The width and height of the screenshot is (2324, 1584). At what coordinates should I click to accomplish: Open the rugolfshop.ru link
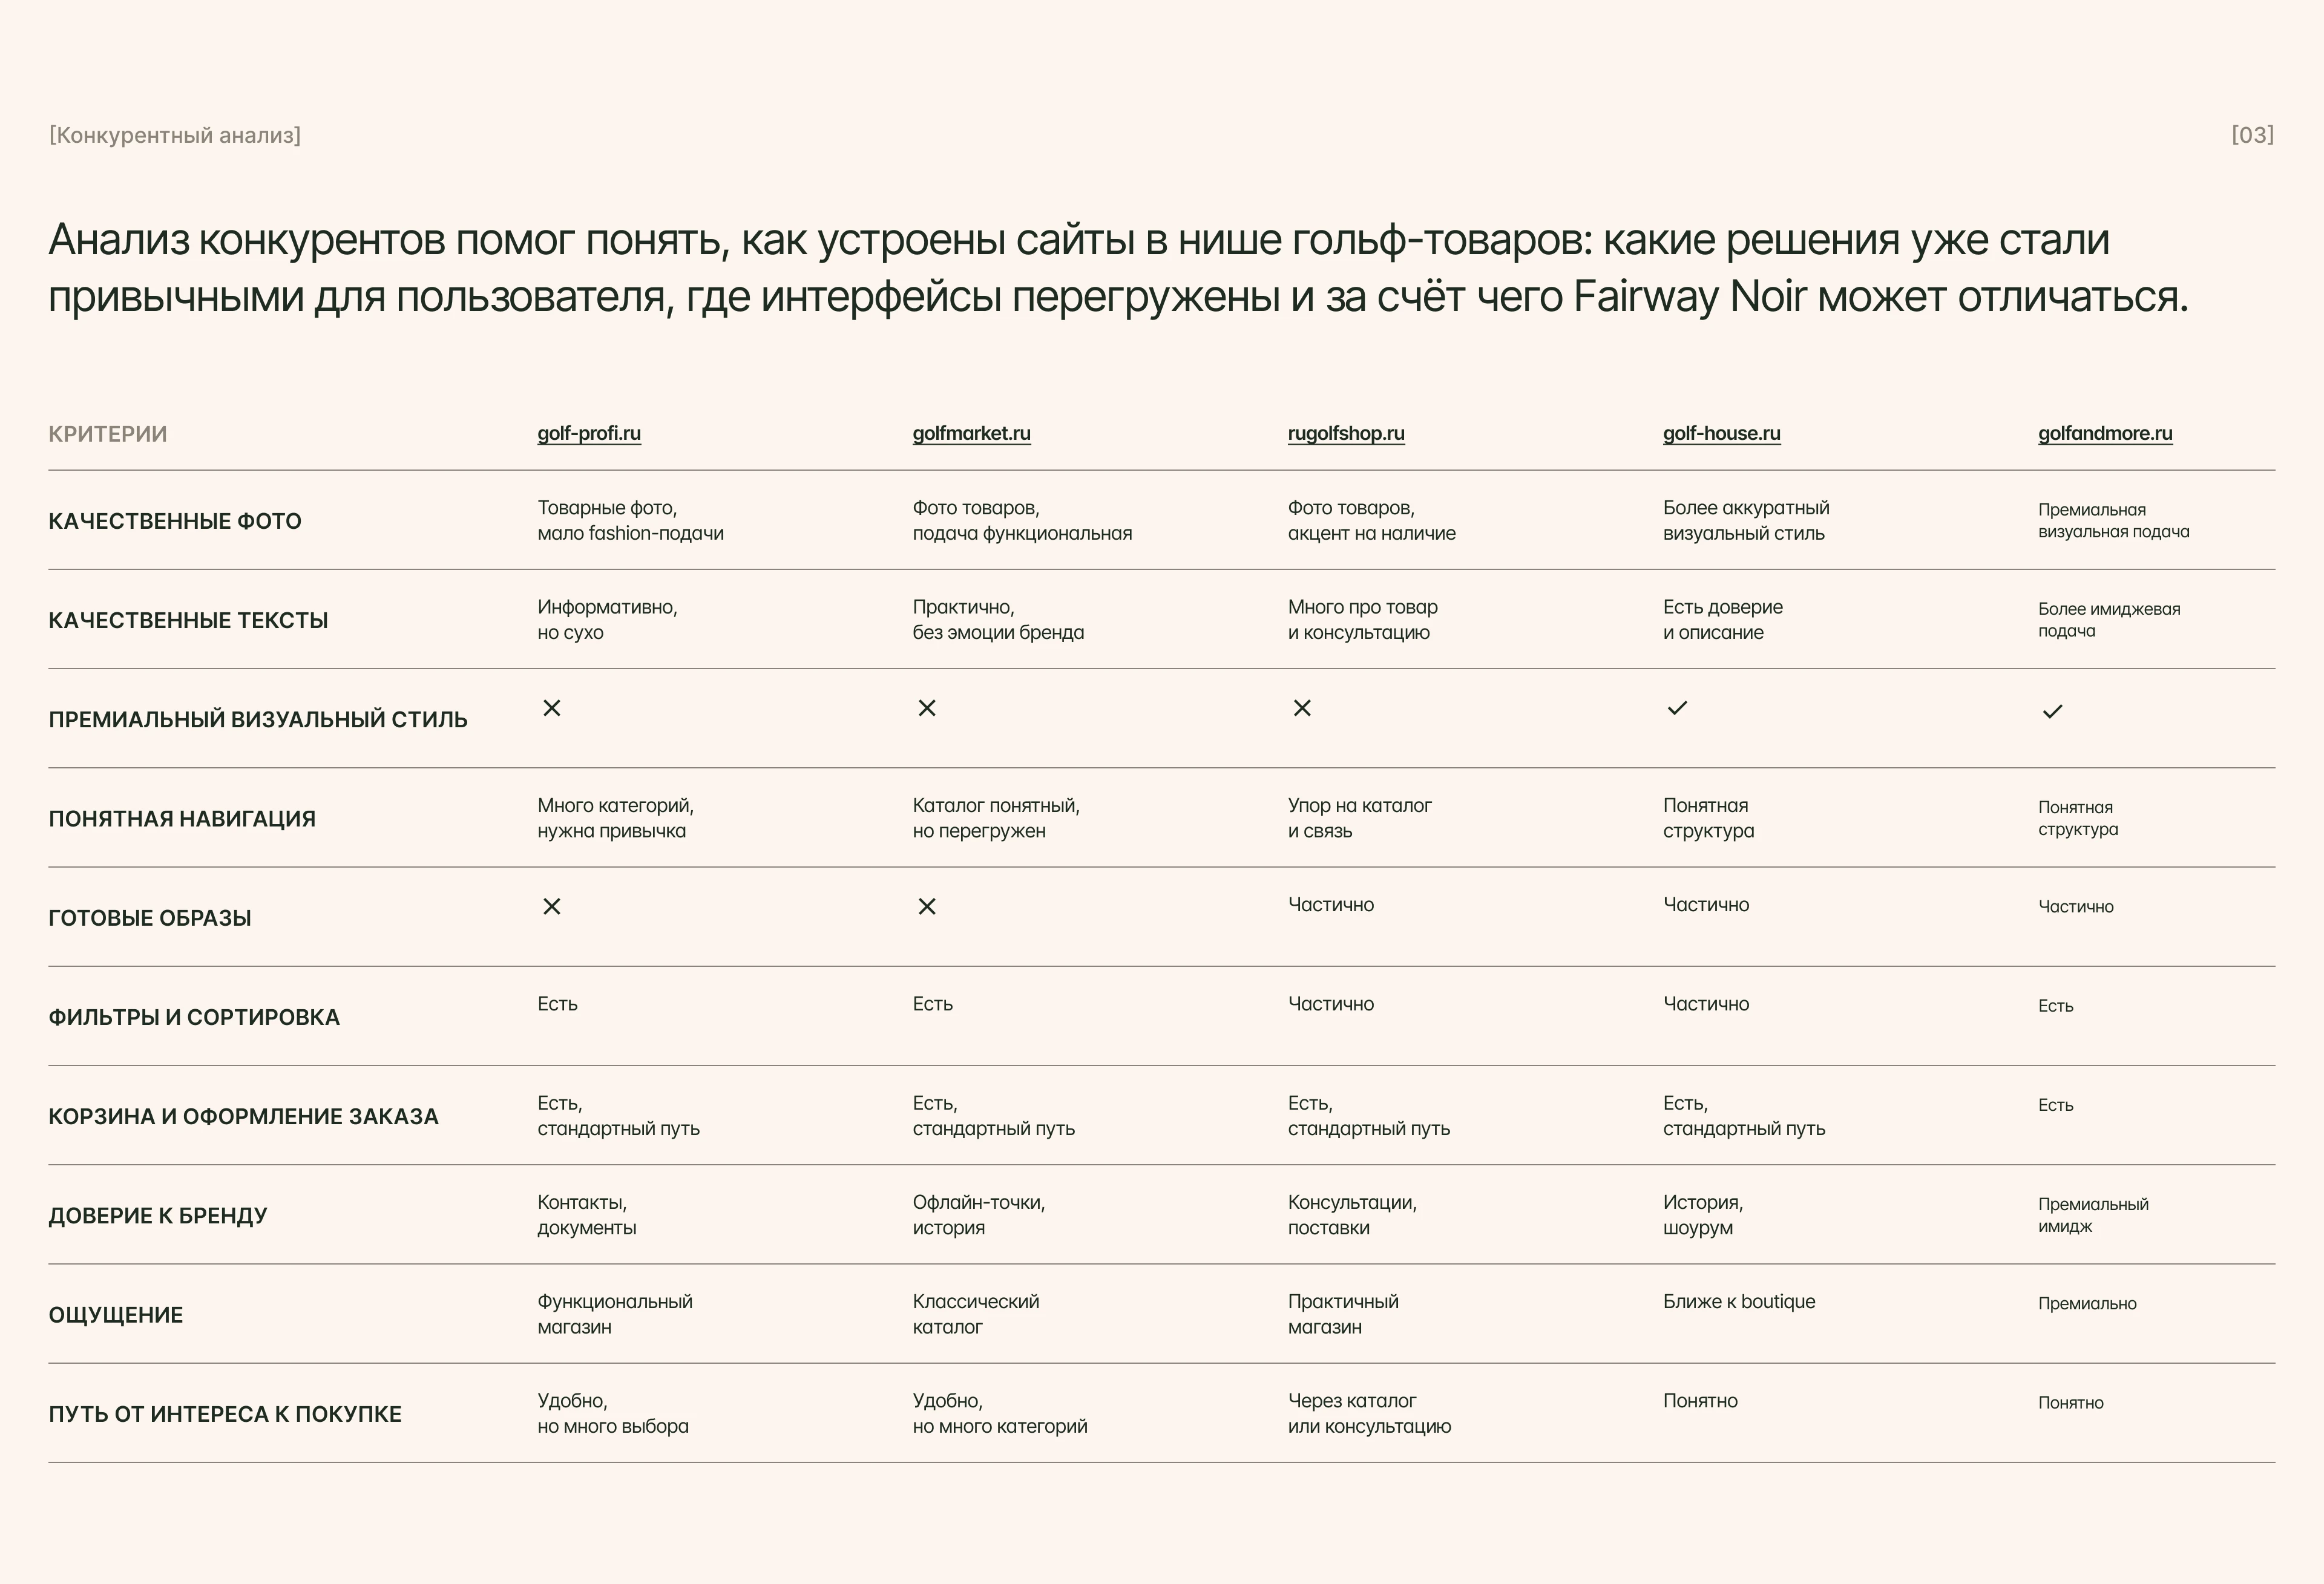[x=1346, y=433]
